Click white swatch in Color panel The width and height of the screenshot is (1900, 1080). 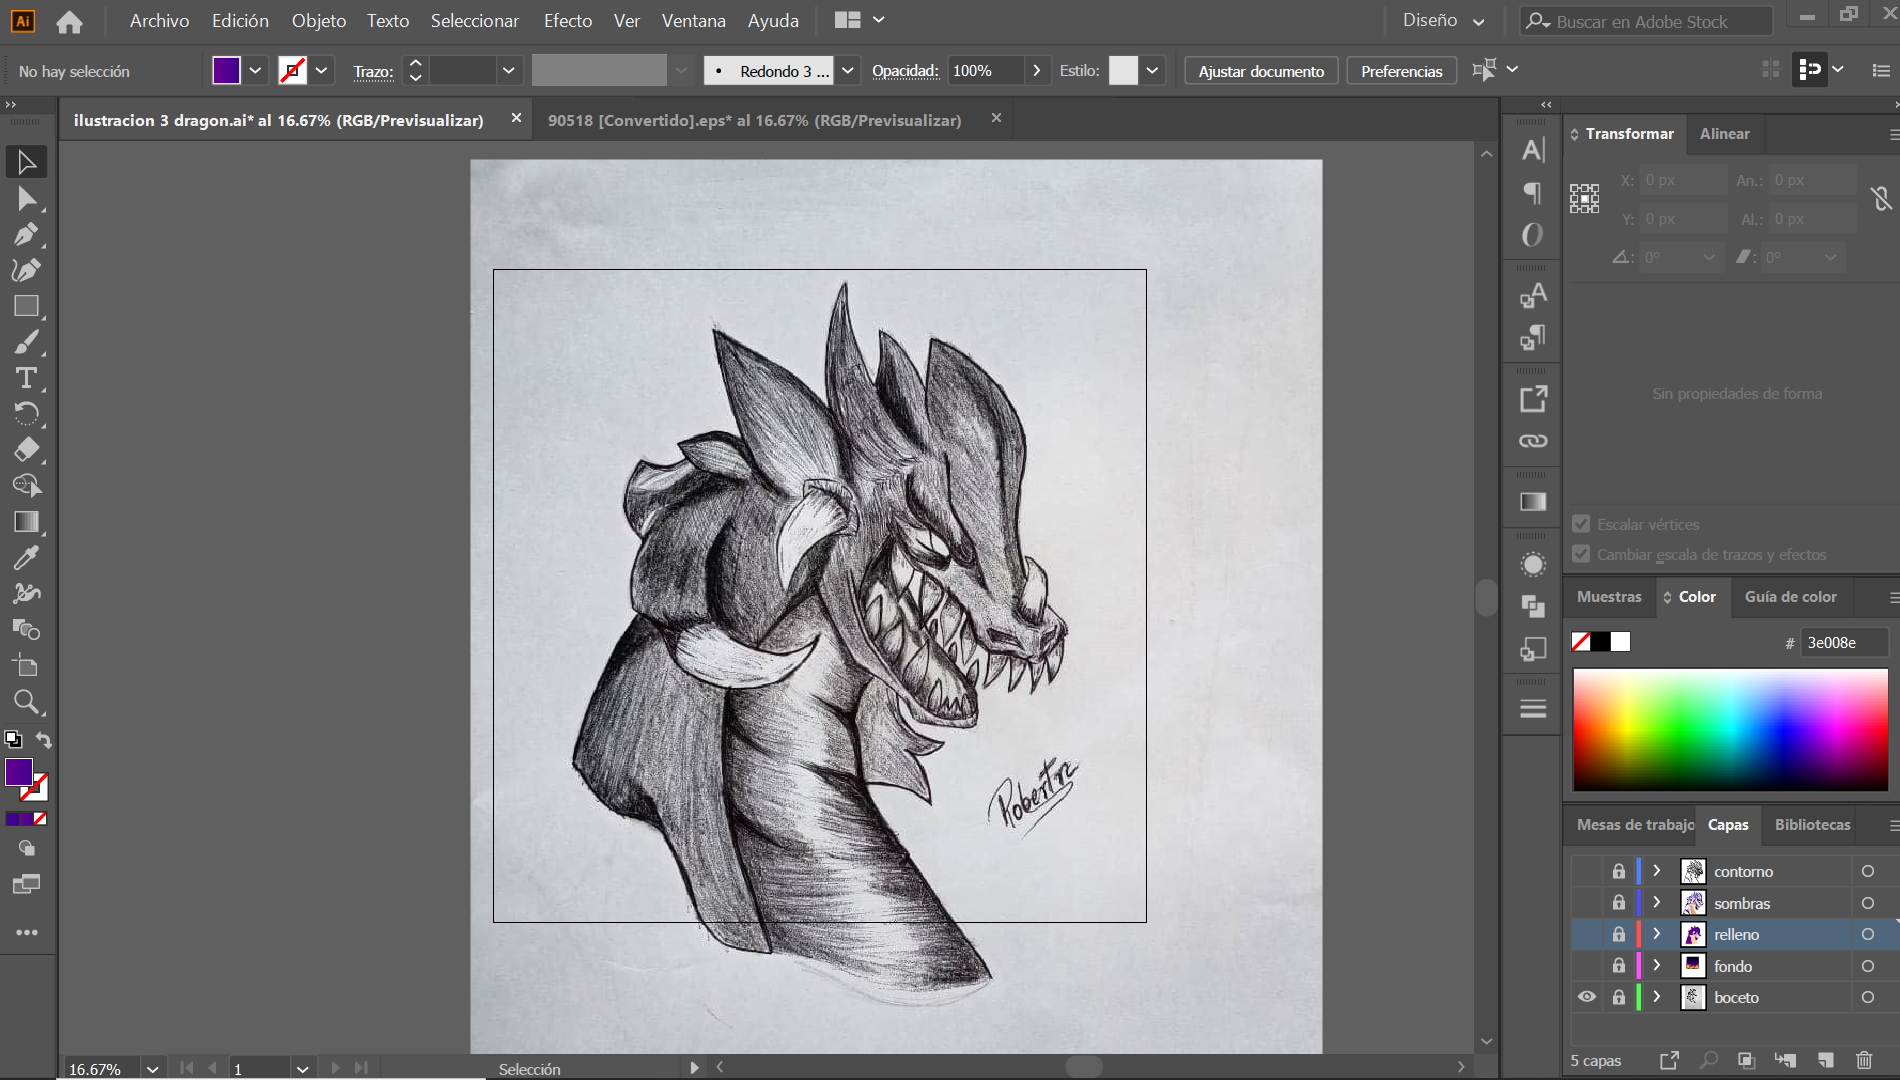point(1621,642)
